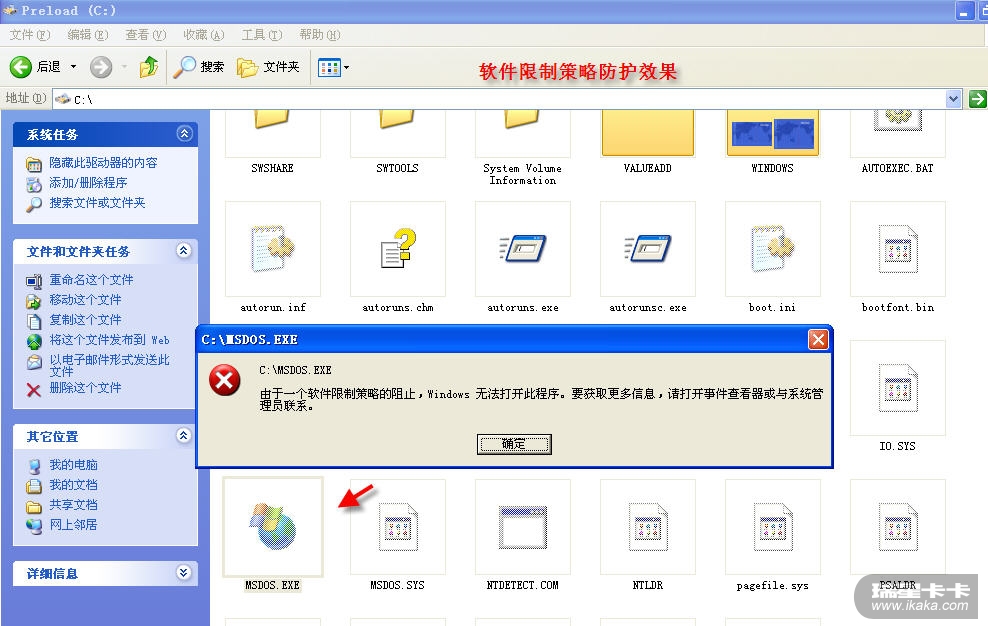Click the green Go arrow button

977,99
